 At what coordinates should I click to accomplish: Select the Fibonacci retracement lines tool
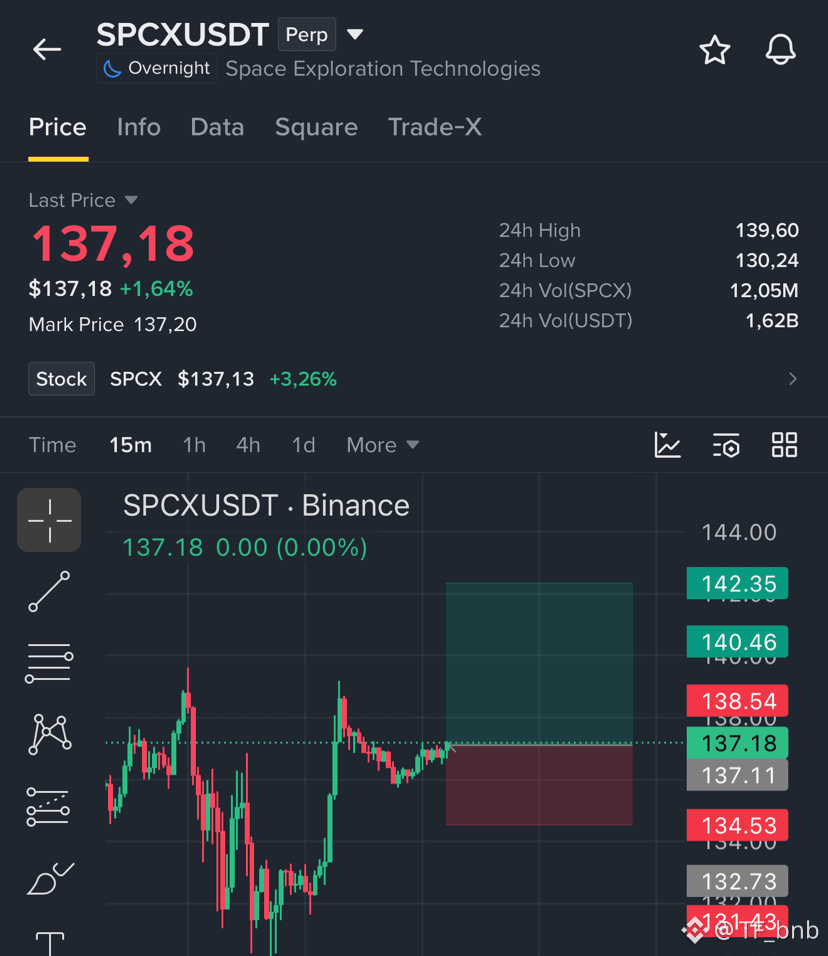[49, 663]
